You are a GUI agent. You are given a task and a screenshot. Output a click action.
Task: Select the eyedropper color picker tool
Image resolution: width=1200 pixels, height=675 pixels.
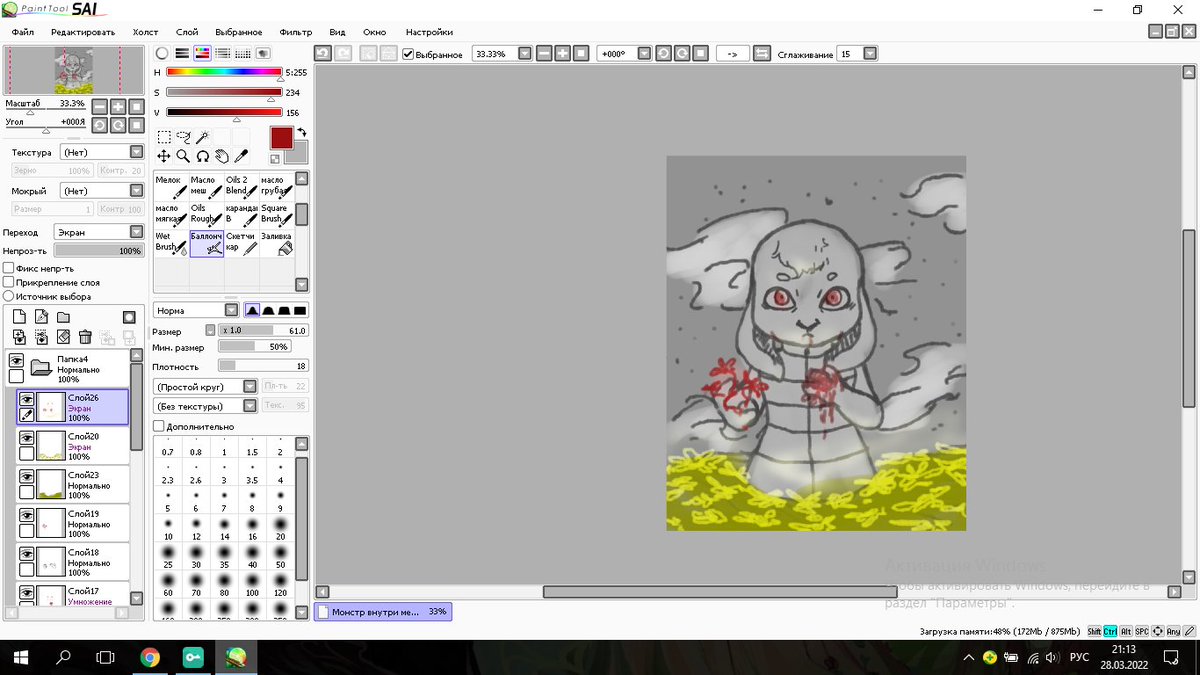[240, 156]
